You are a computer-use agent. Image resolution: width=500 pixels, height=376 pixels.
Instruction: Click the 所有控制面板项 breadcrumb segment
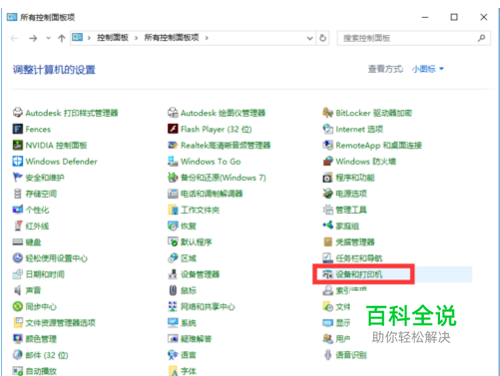click(171, 38)
